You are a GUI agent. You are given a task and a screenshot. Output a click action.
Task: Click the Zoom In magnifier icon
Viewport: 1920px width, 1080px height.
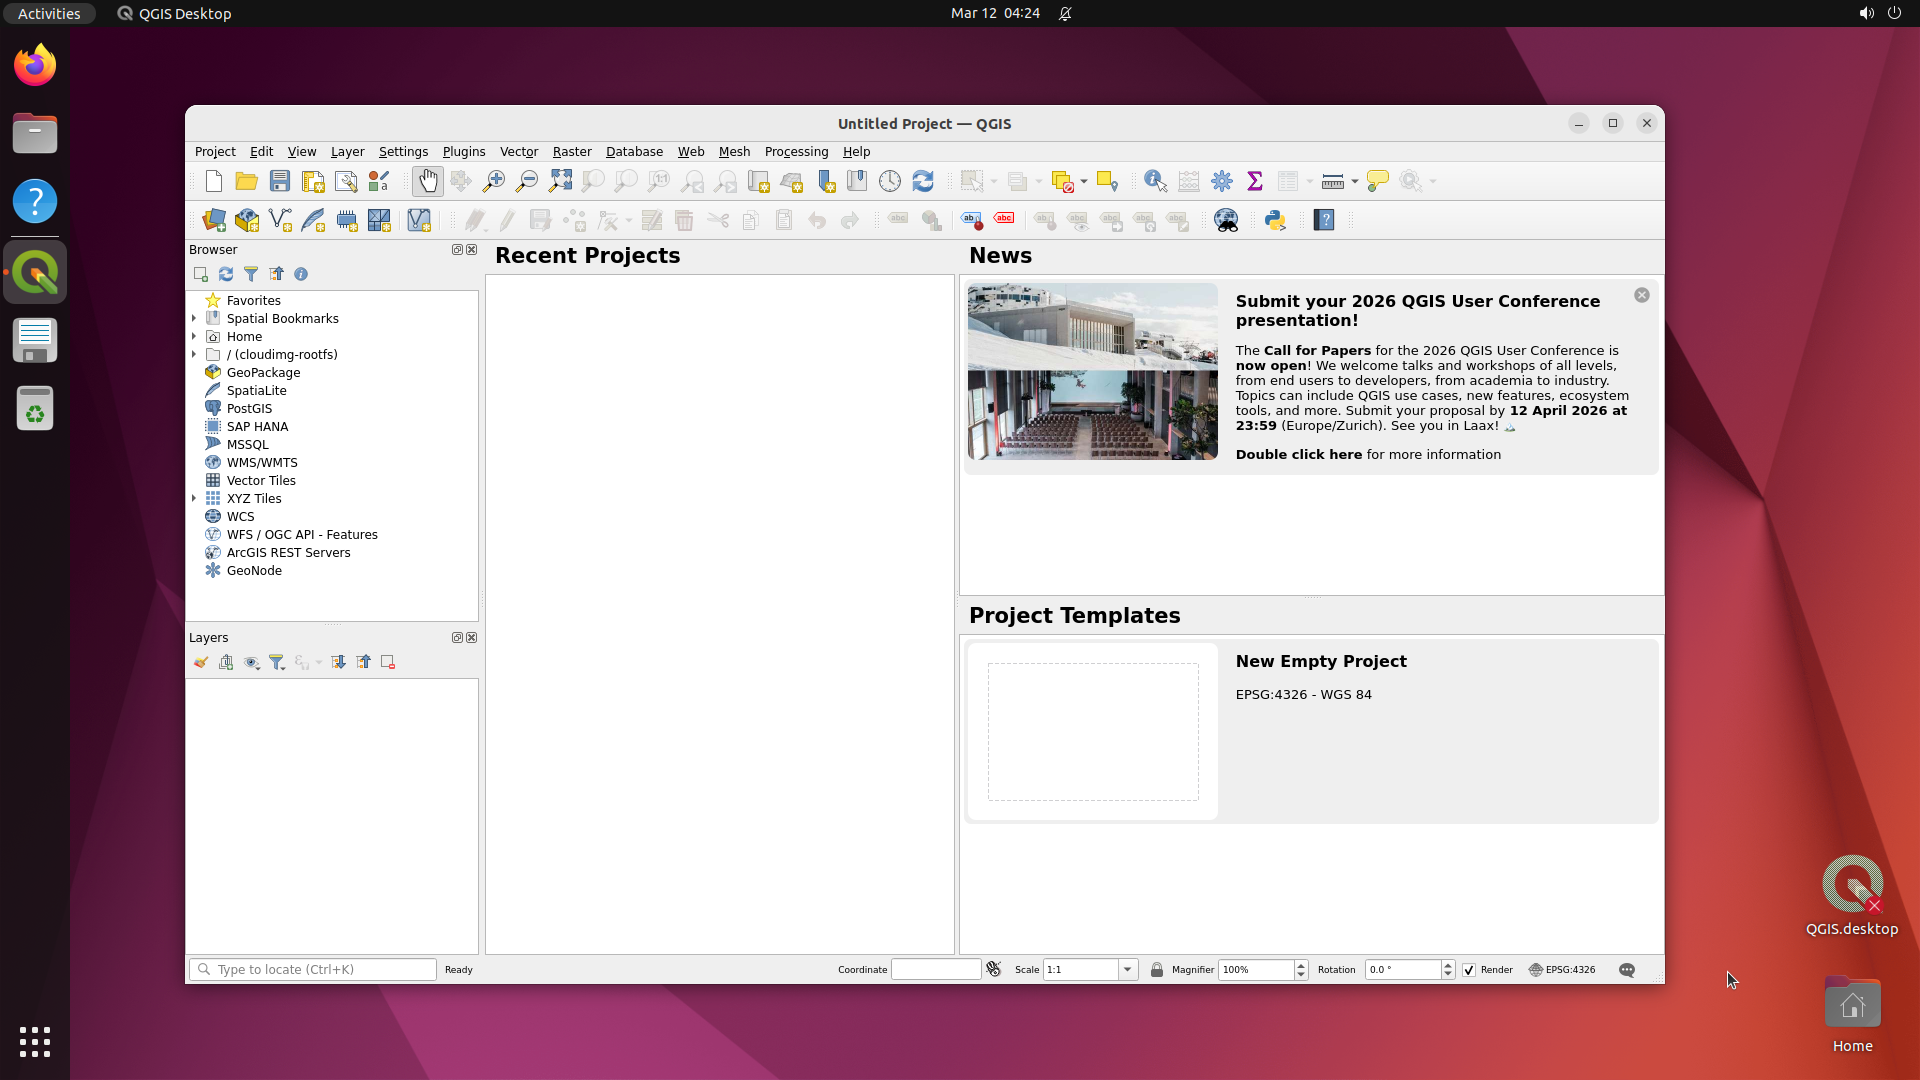click(x=493, y=181)
